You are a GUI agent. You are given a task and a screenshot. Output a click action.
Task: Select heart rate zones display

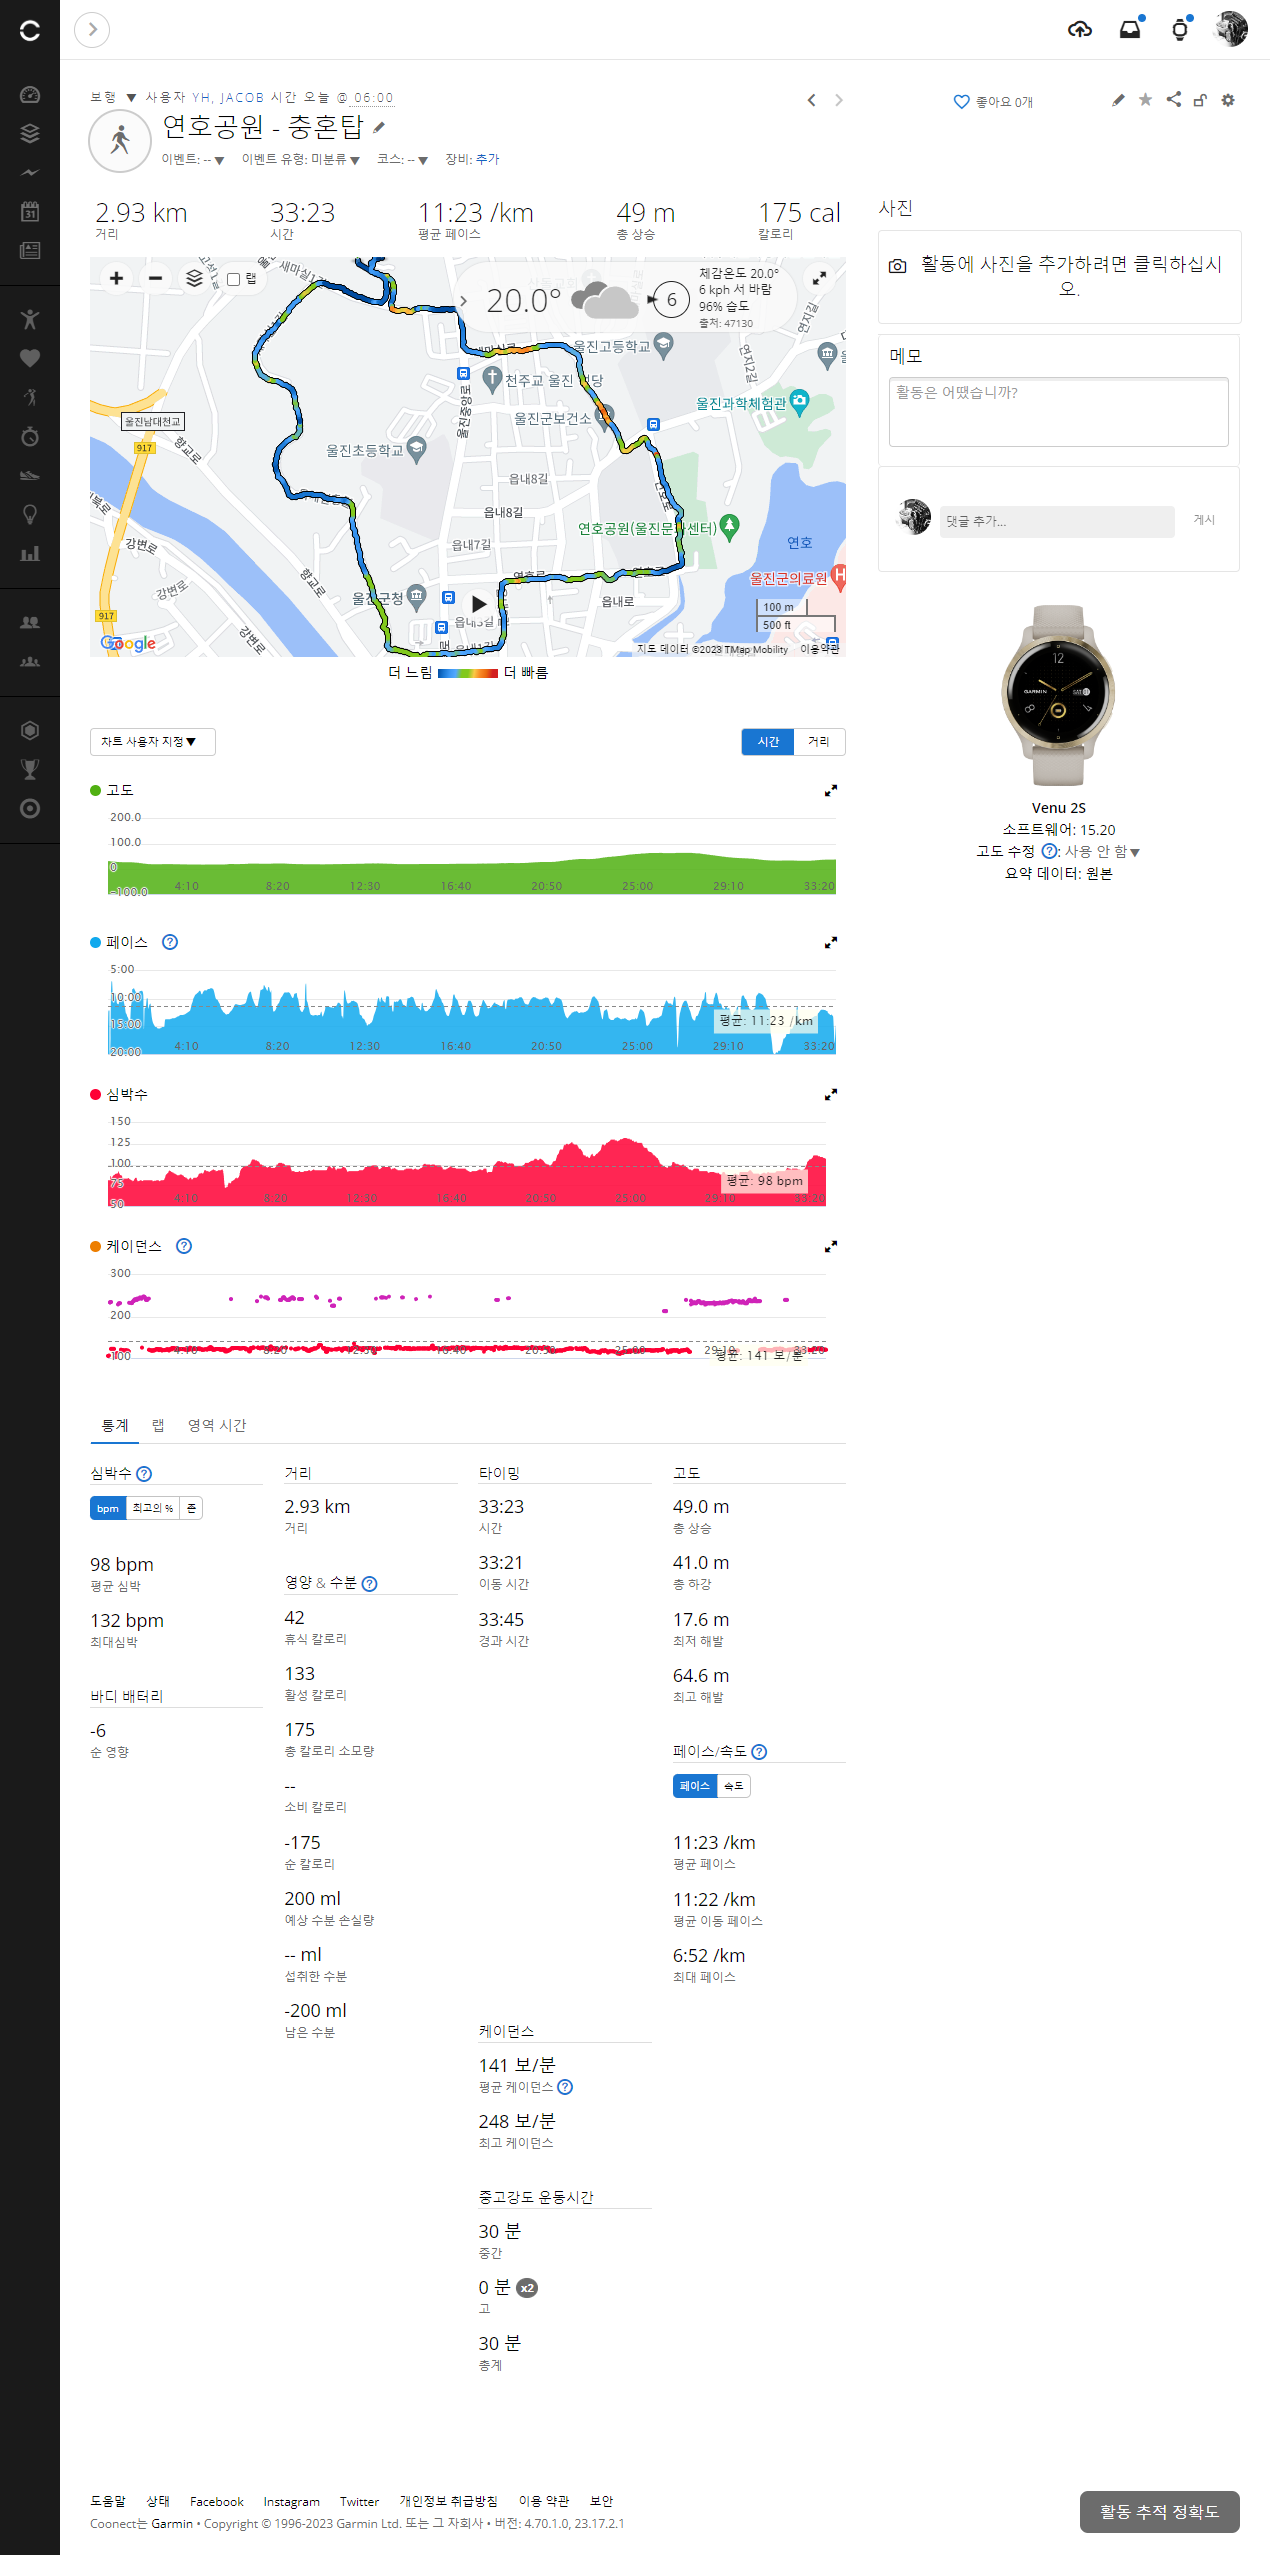coord(191,1508)
